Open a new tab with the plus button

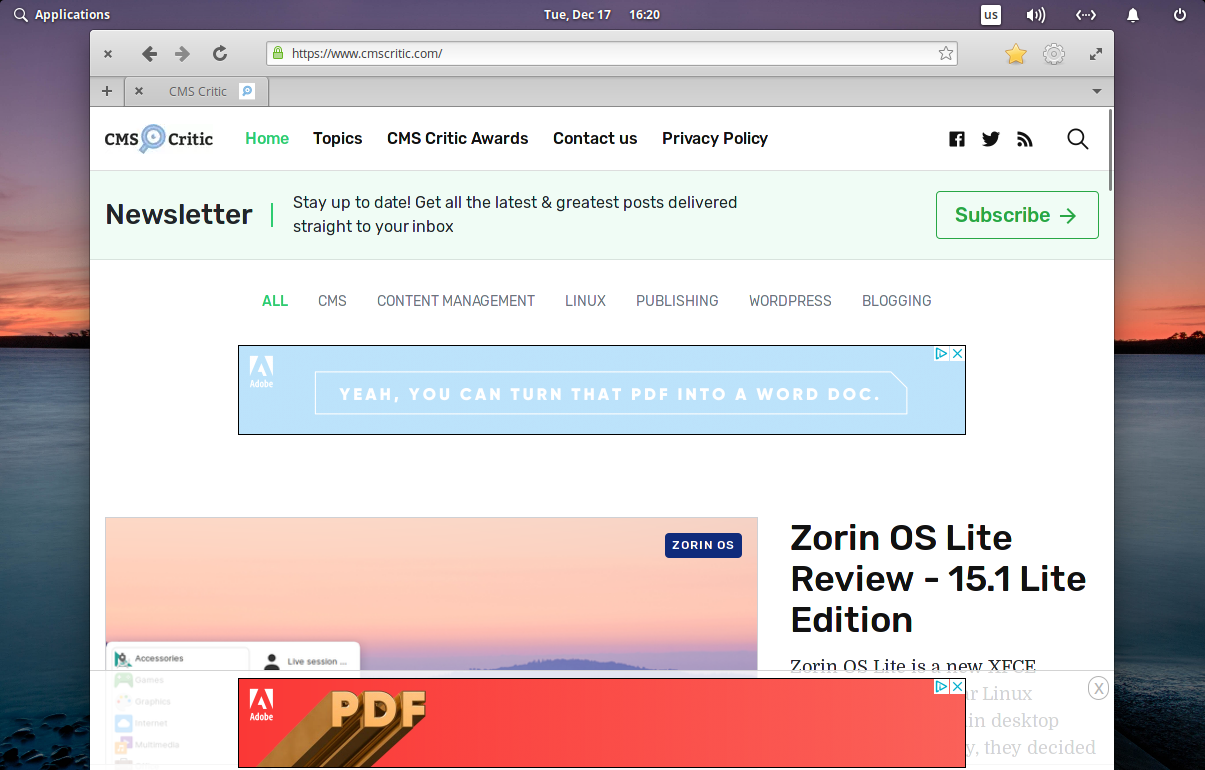[x=107, y=91]
